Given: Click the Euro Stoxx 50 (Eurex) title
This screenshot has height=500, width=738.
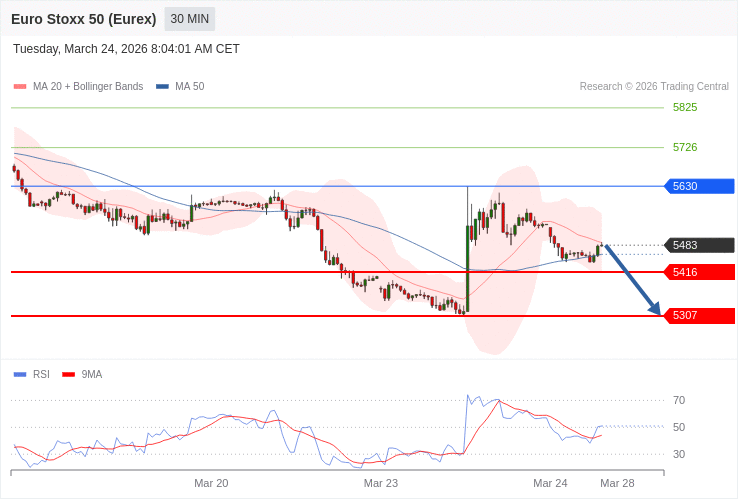Looking at the screenshot, I should coord(83,19).
